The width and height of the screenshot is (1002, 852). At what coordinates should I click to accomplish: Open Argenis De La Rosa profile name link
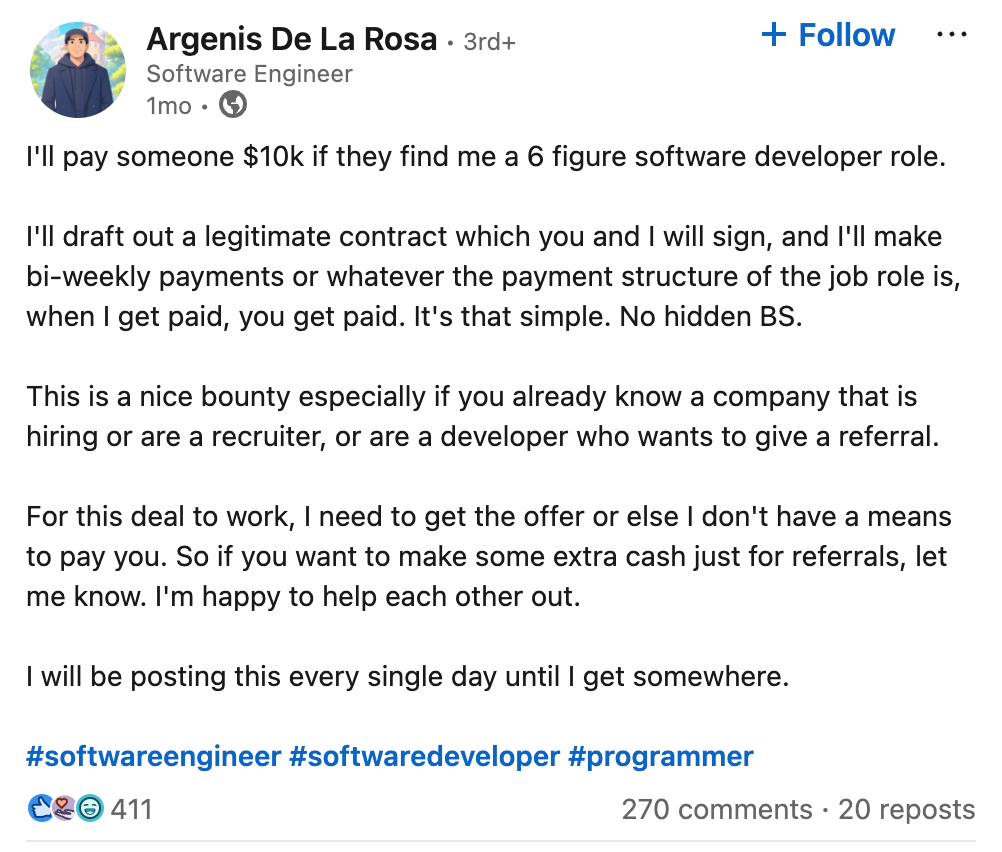coord(291,39)
